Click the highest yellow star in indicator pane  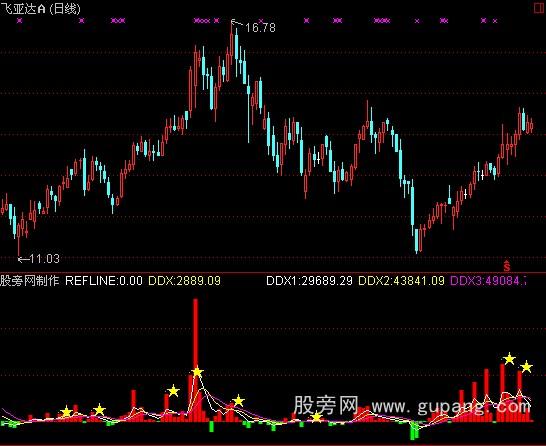coord(509,359)
